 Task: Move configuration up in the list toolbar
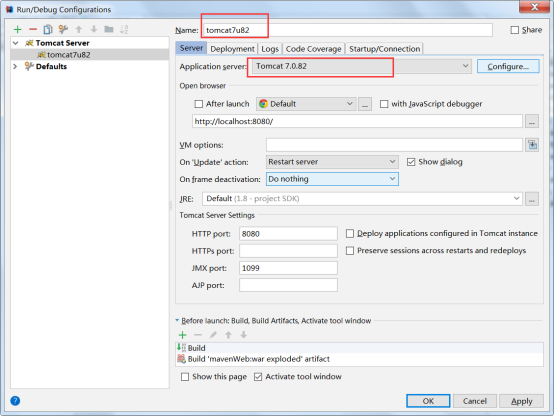click(x=79, y=29)
